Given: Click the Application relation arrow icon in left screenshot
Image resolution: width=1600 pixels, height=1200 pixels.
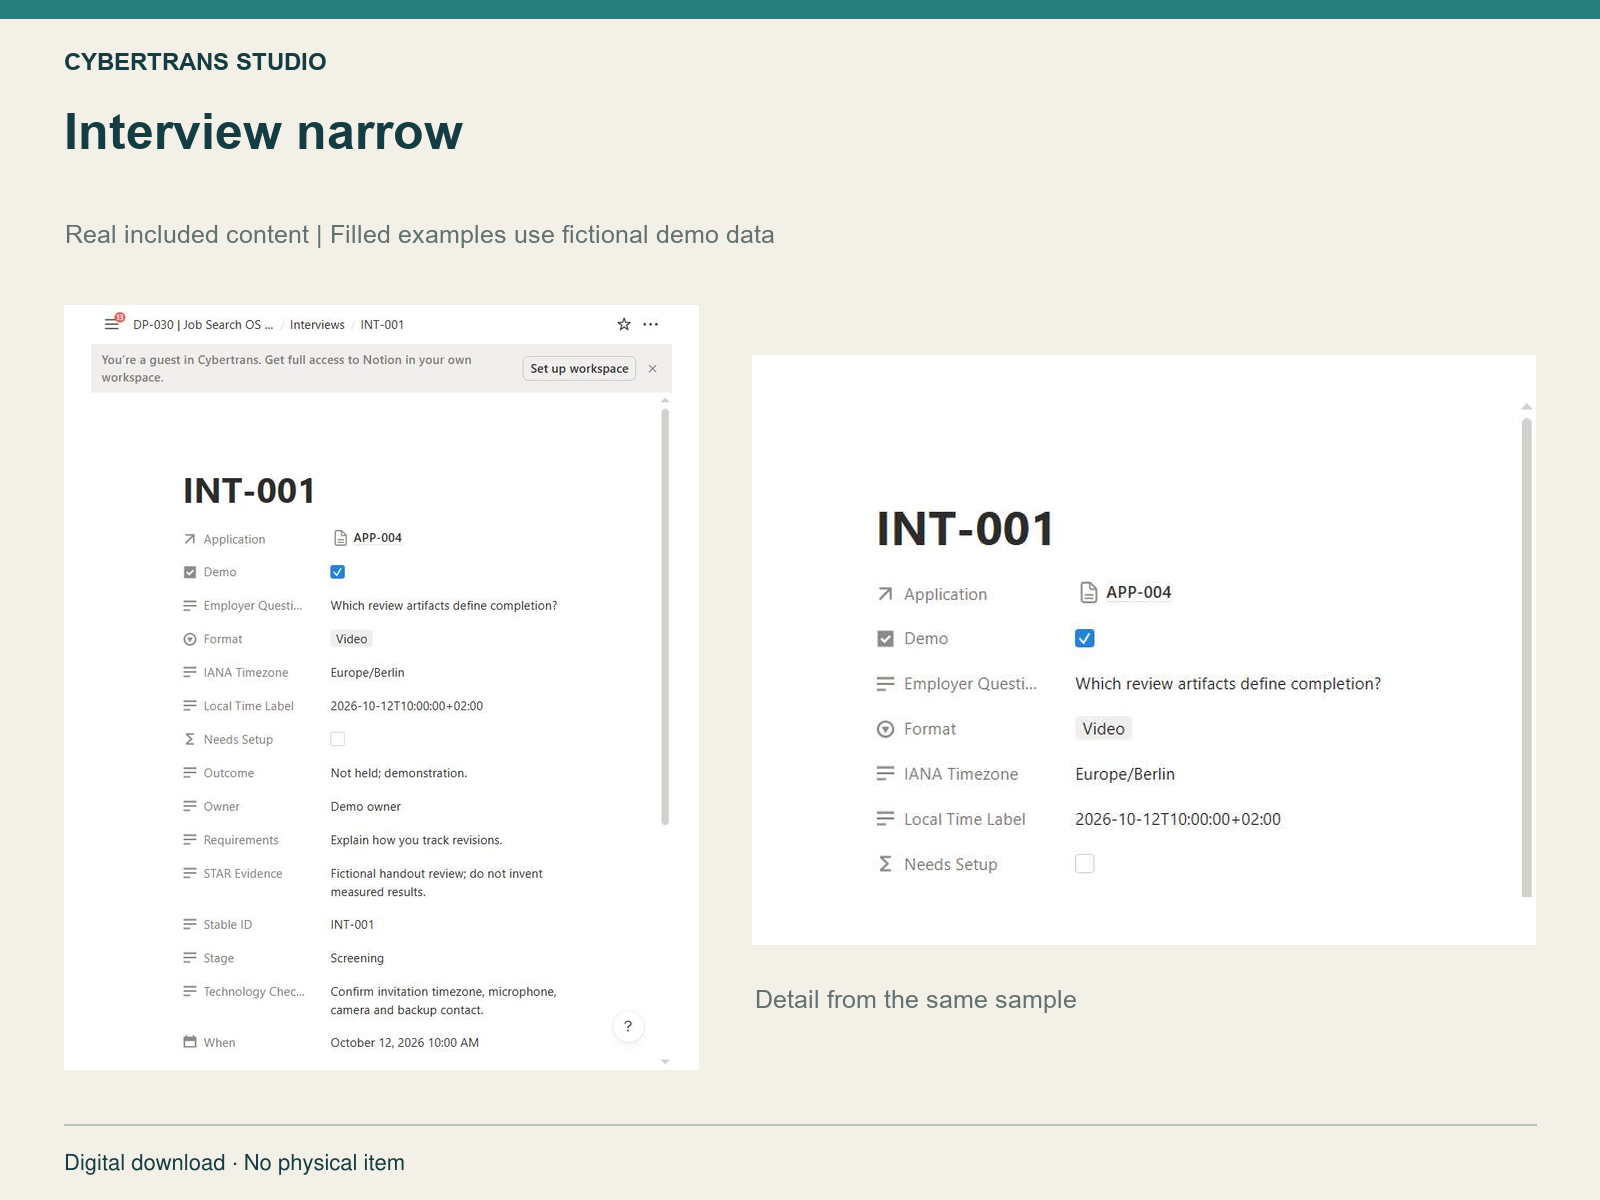Looking at the screenshot, I should pos(190,539).
